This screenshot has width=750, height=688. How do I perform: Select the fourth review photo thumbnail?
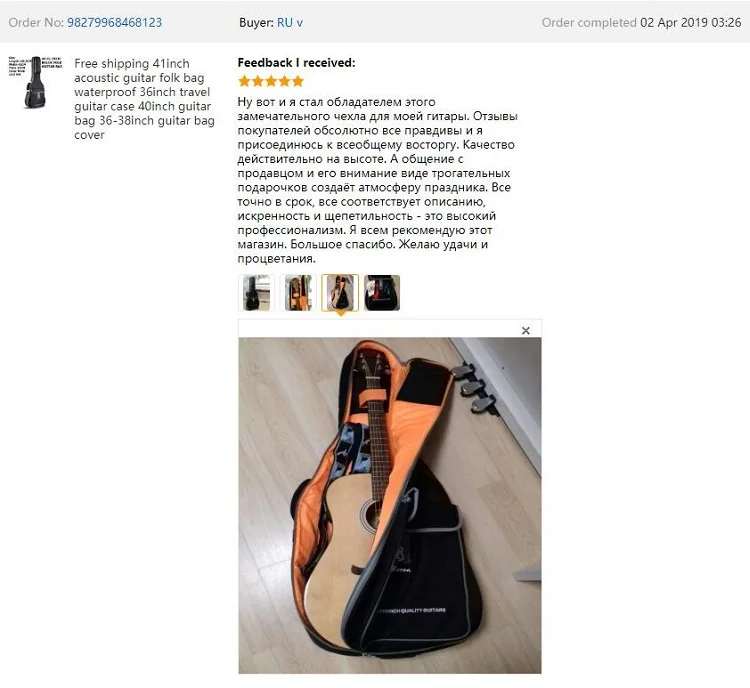(382, 292)
